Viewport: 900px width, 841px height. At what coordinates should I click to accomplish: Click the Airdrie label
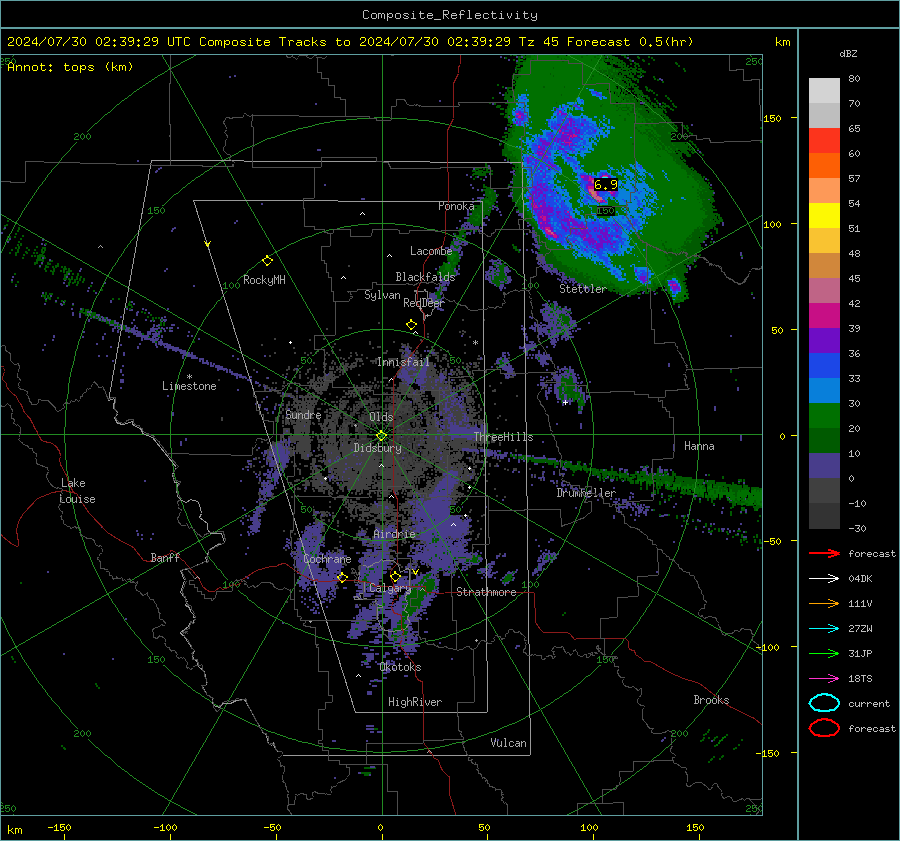click(394, 534)
